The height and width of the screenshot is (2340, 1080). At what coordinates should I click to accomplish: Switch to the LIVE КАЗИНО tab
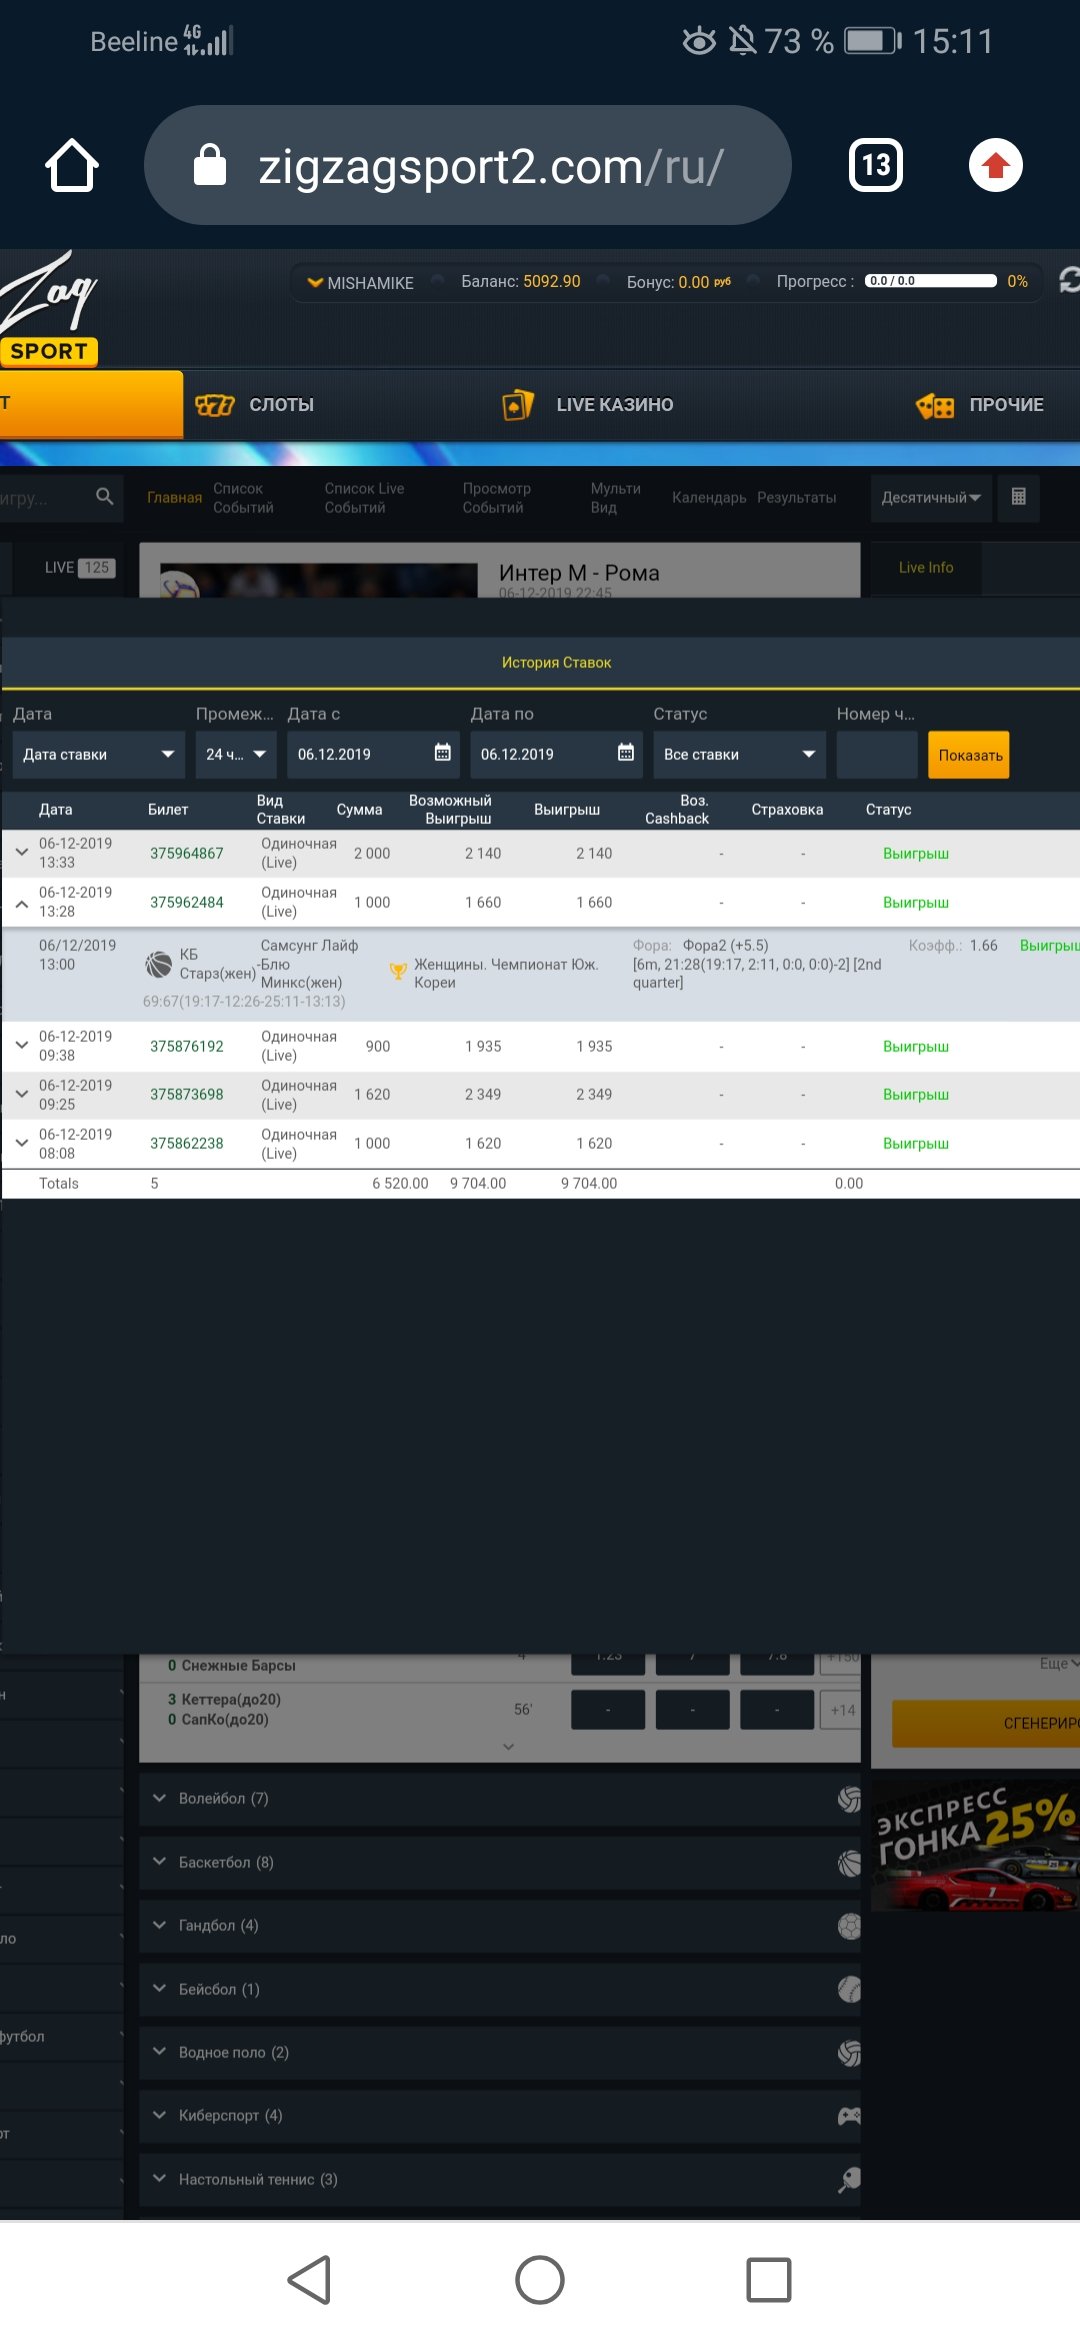pyautogui.click(x=588, y=405)
